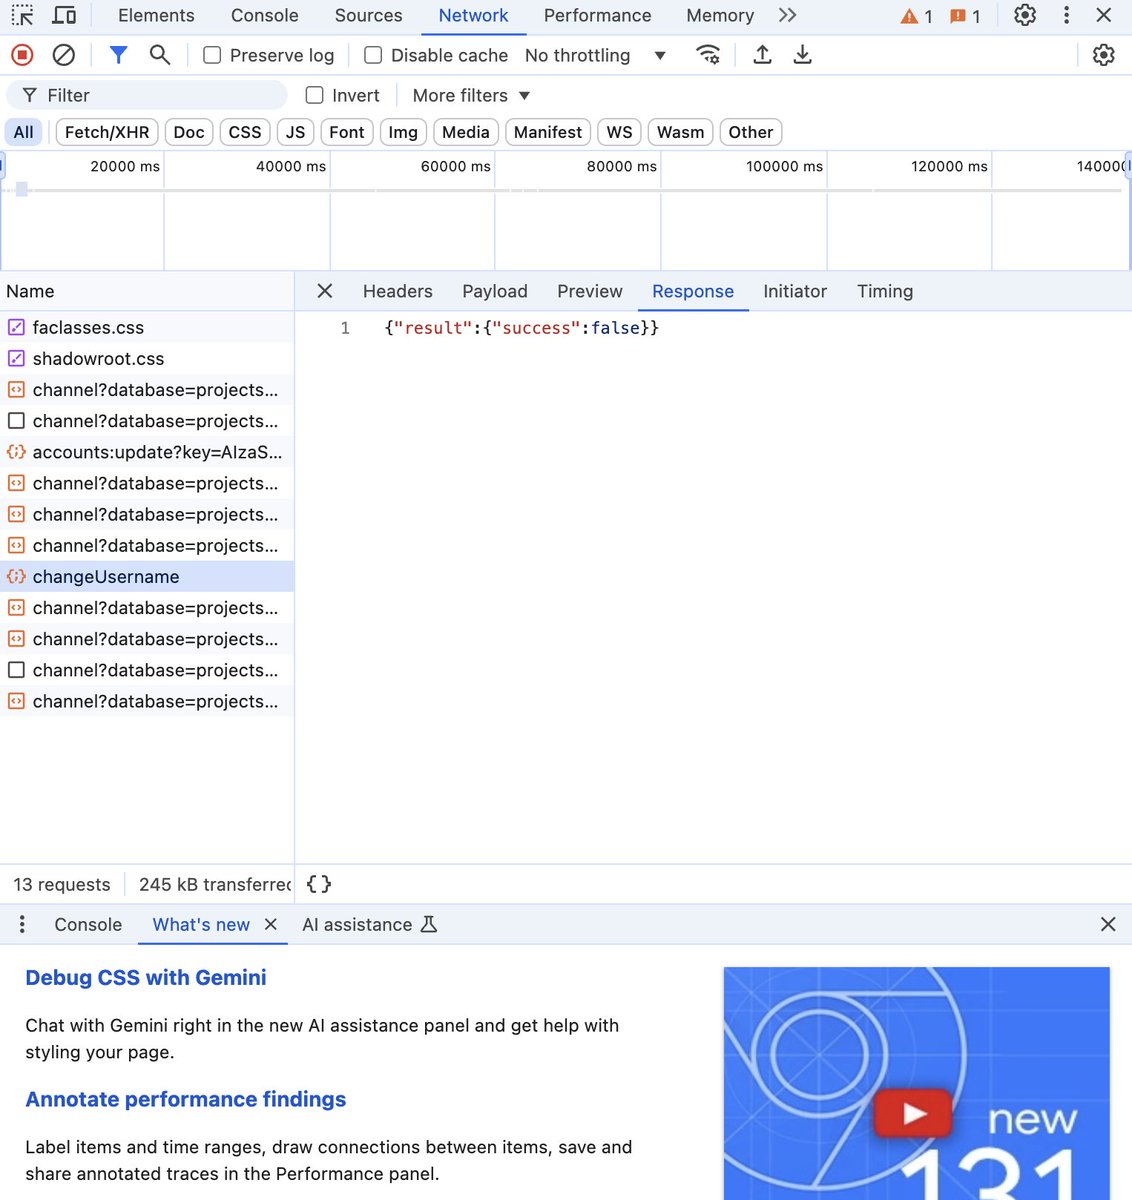Select the changeUsername request row
The width and height of the screenshot is (1132, 1200).
(x=147, y=576)
